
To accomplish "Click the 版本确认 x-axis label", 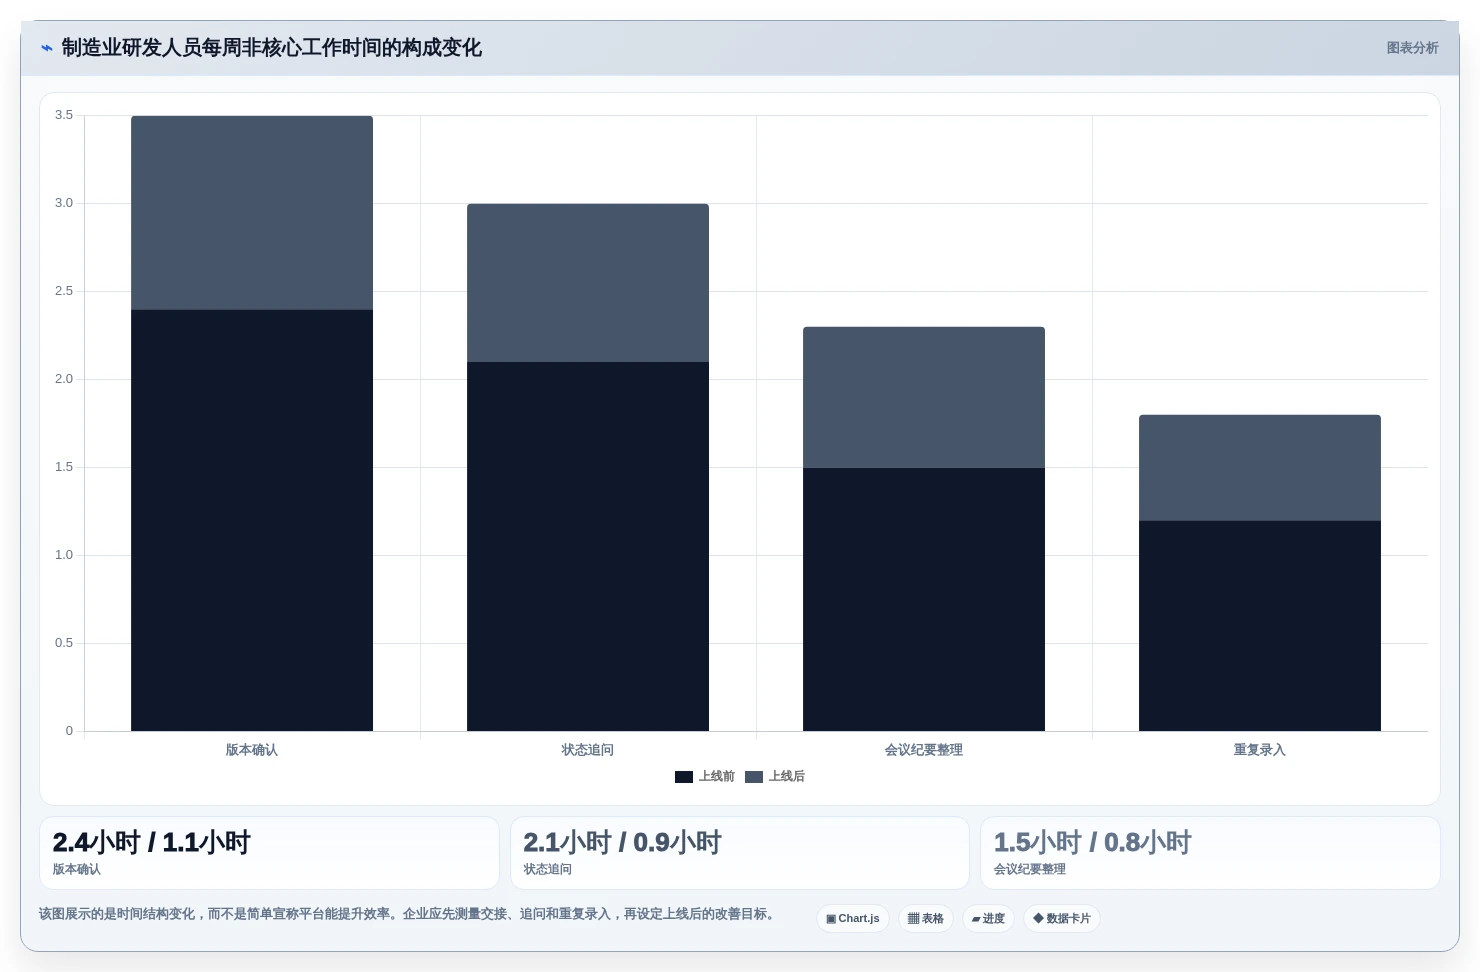I will click(x=252, y=750).
